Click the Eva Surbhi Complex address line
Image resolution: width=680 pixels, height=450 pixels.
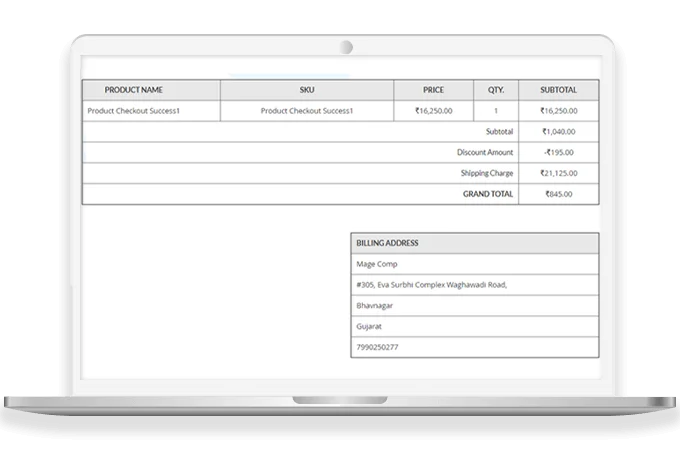[431, 285]
